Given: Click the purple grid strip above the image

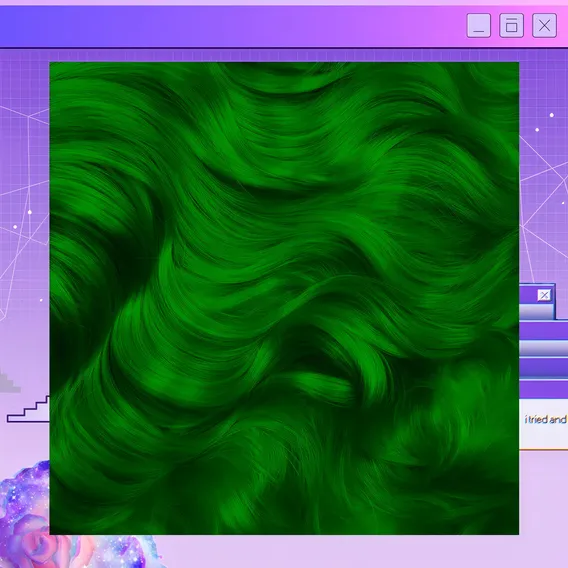Looking at the screenshot, I should coord(284,55).
